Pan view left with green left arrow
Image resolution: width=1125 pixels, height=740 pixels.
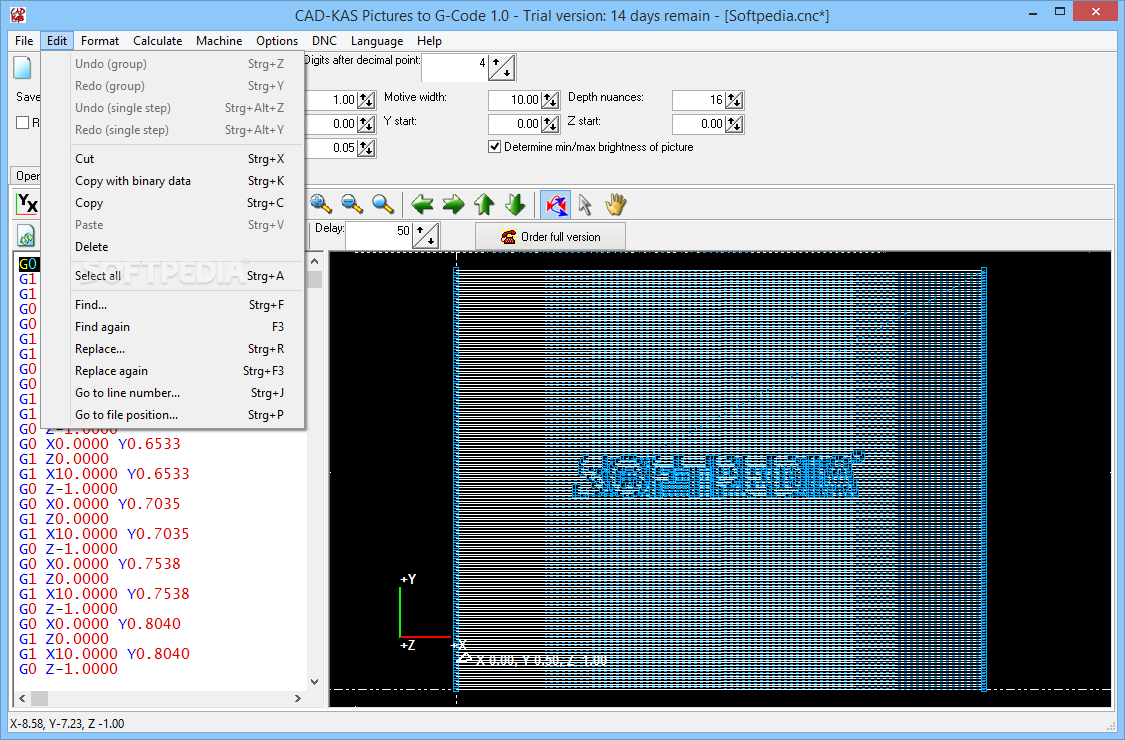tap(422, 205)
